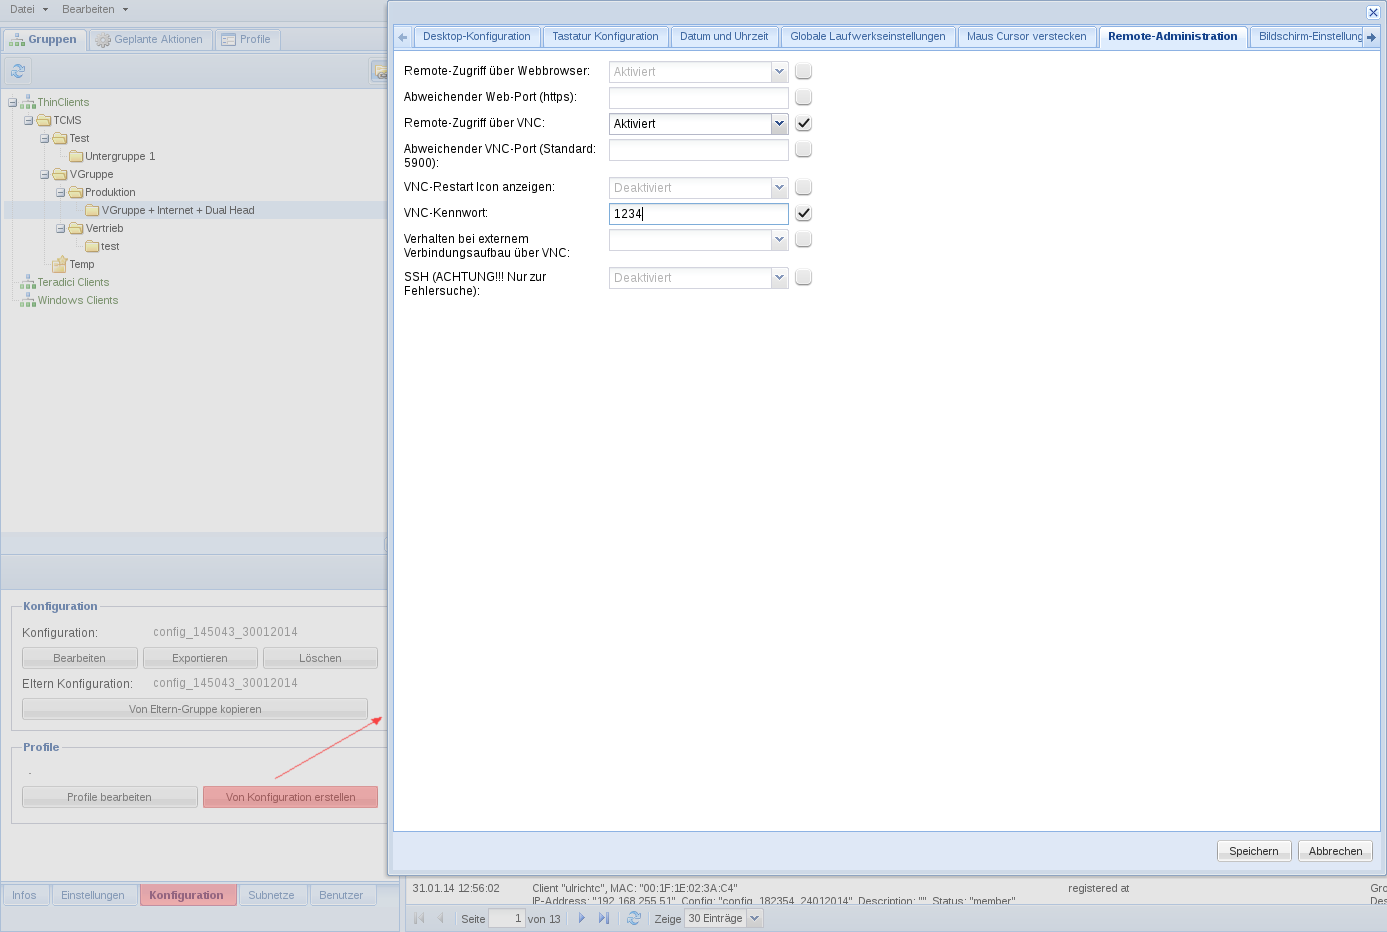This screenshot has width=1387, height=932.
Task: Switch to Datum und Uhrzeit tab
Action: 724,37
